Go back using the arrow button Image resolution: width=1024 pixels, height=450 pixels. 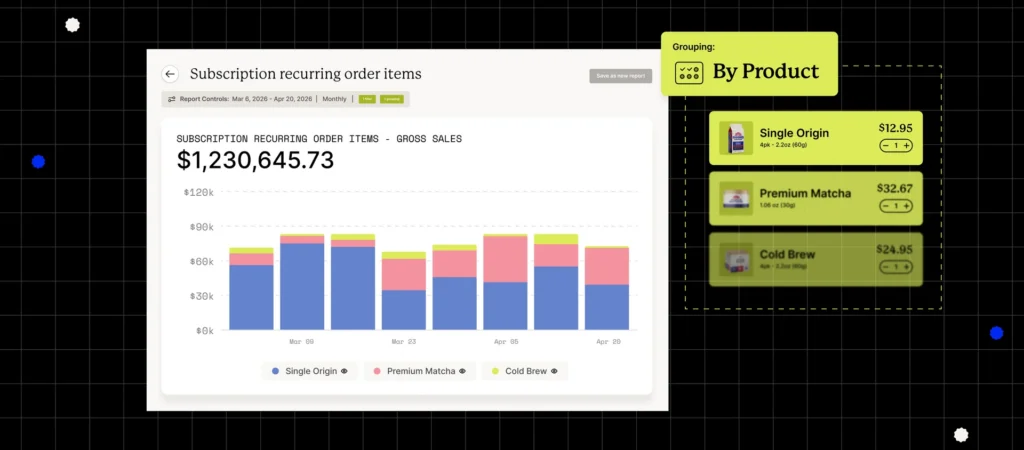point(170,74)
